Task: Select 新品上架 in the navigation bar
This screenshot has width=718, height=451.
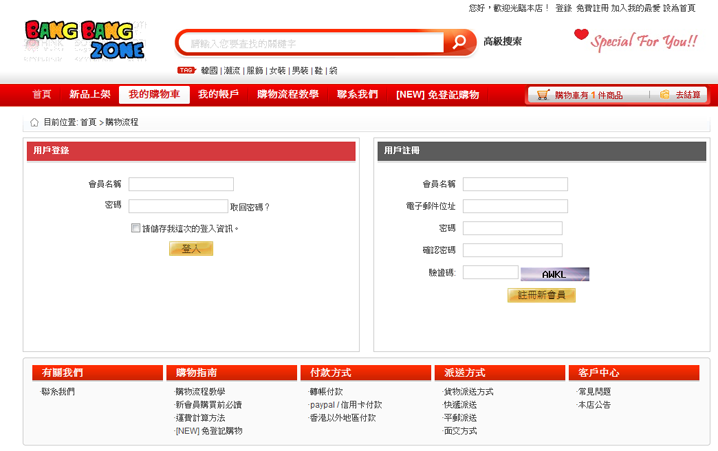Action: tap(89, 95)
